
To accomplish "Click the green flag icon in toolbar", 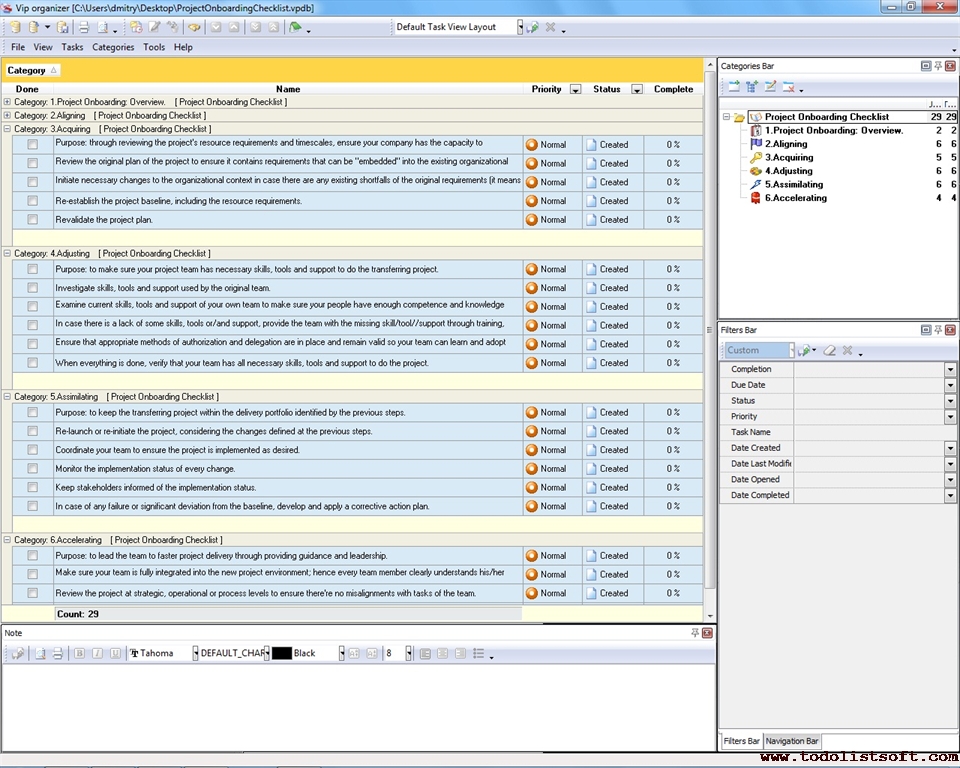I will [x=295, y=27].
